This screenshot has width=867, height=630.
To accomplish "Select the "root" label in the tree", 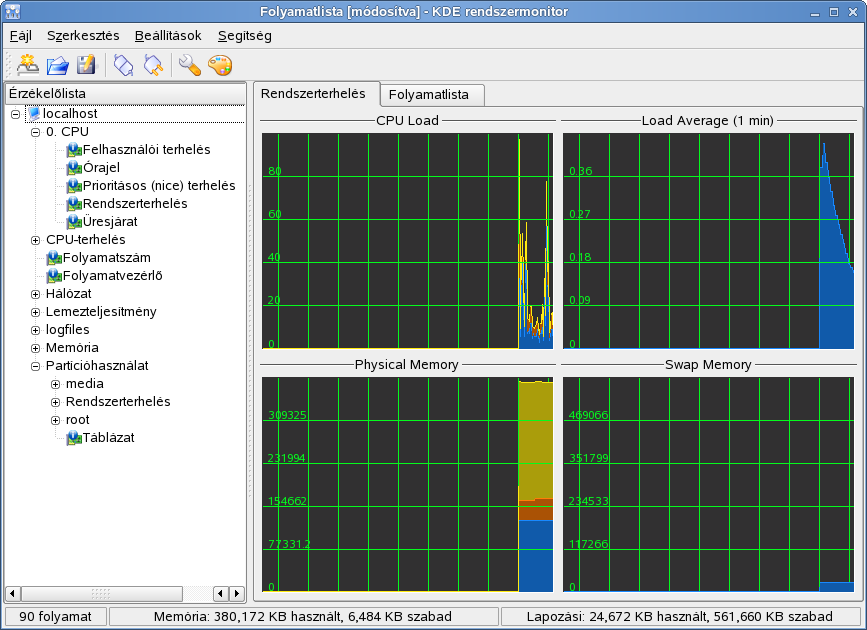I will click(77, 420).
